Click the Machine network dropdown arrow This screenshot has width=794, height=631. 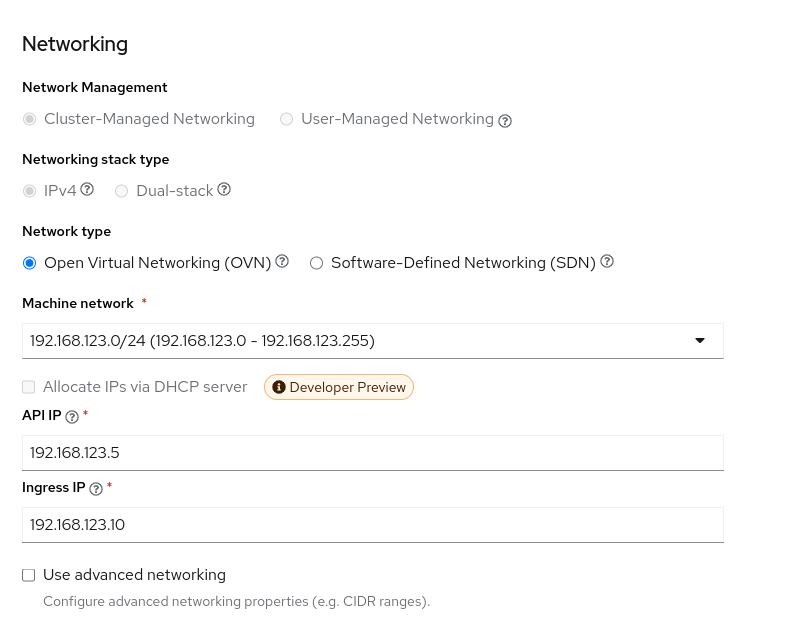pyautogui.click(x=700, y=341)
